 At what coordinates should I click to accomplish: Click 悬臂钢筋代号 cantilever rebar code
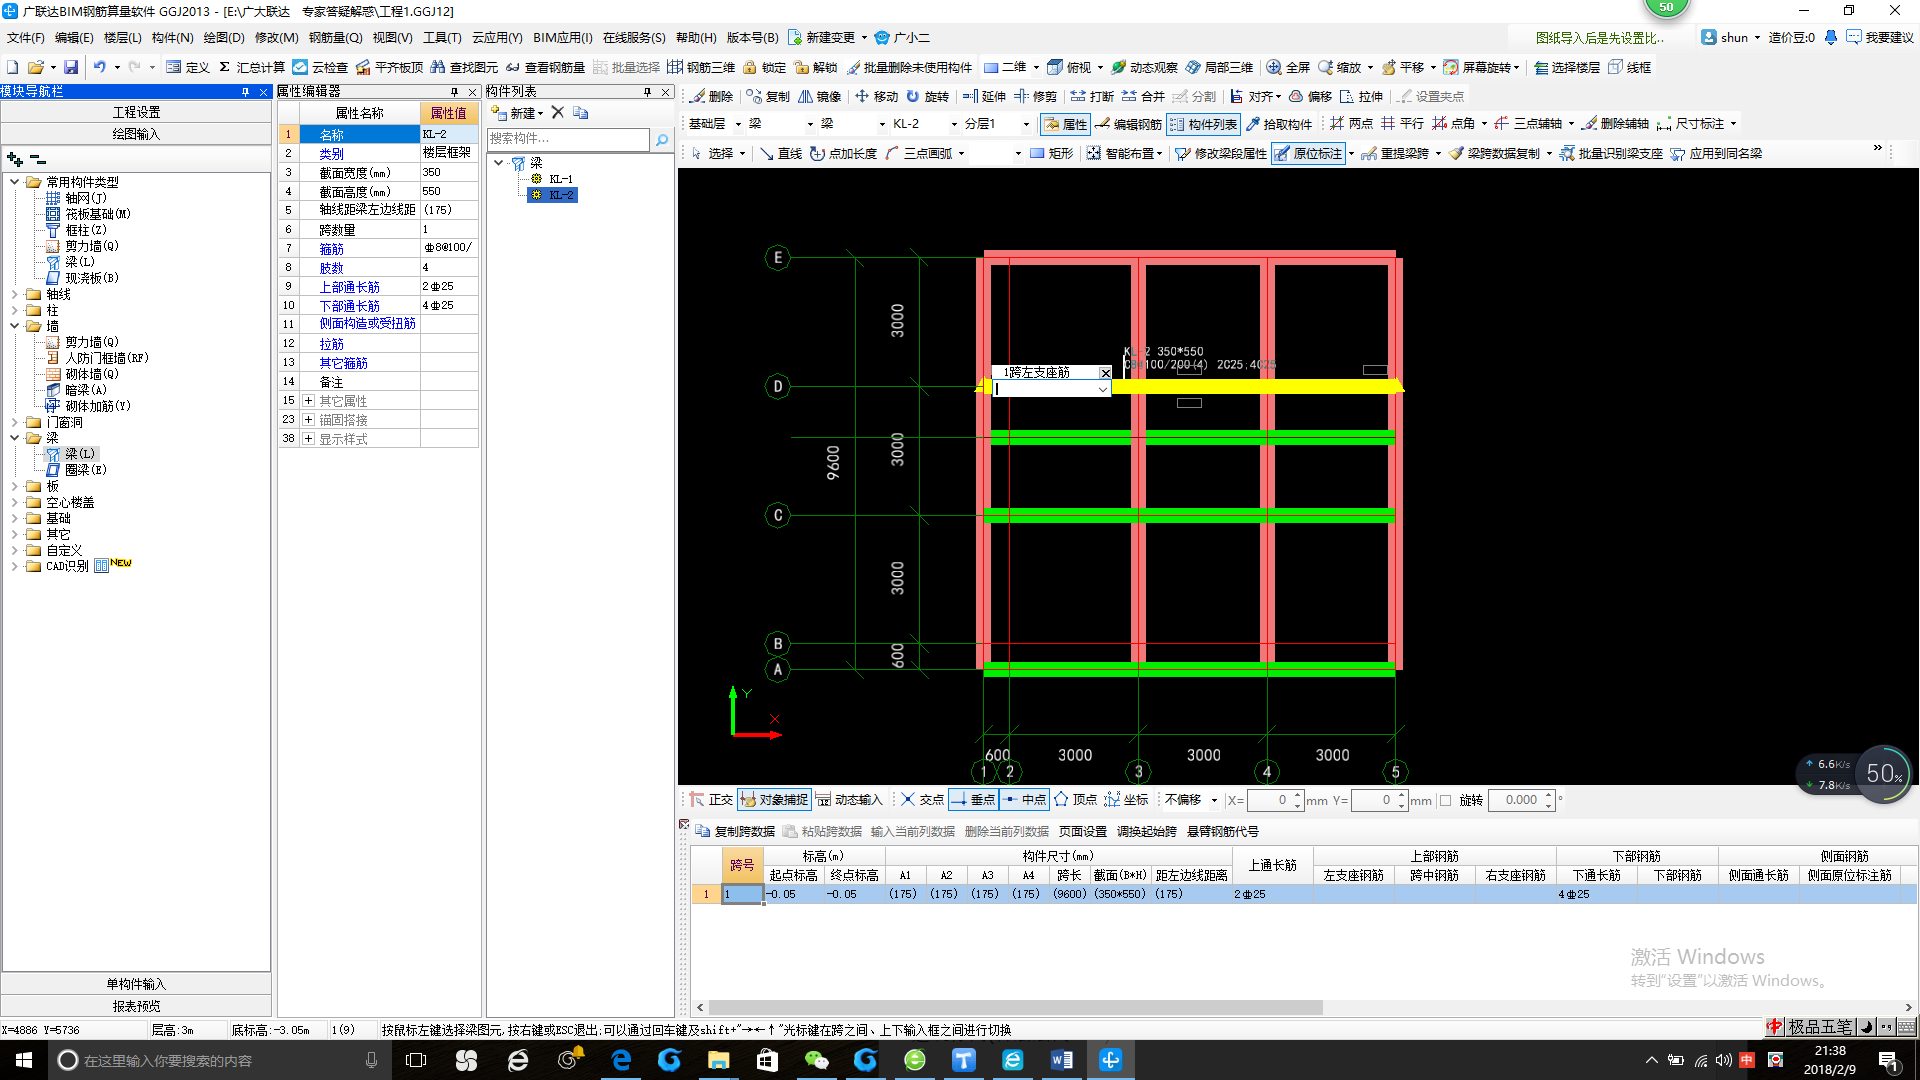pyautogui.click(x=1222, y=831)
